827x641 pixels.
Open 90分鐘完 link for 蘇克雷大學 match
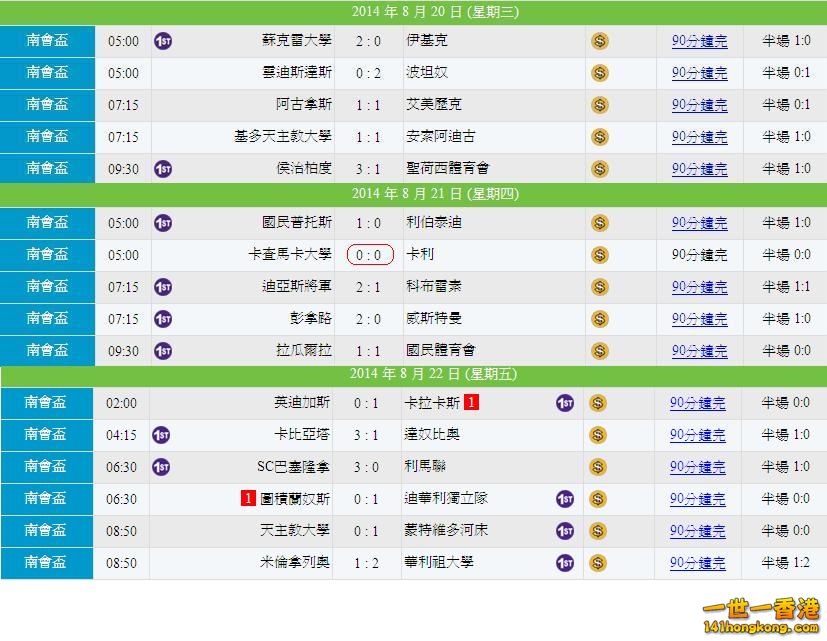699,41
